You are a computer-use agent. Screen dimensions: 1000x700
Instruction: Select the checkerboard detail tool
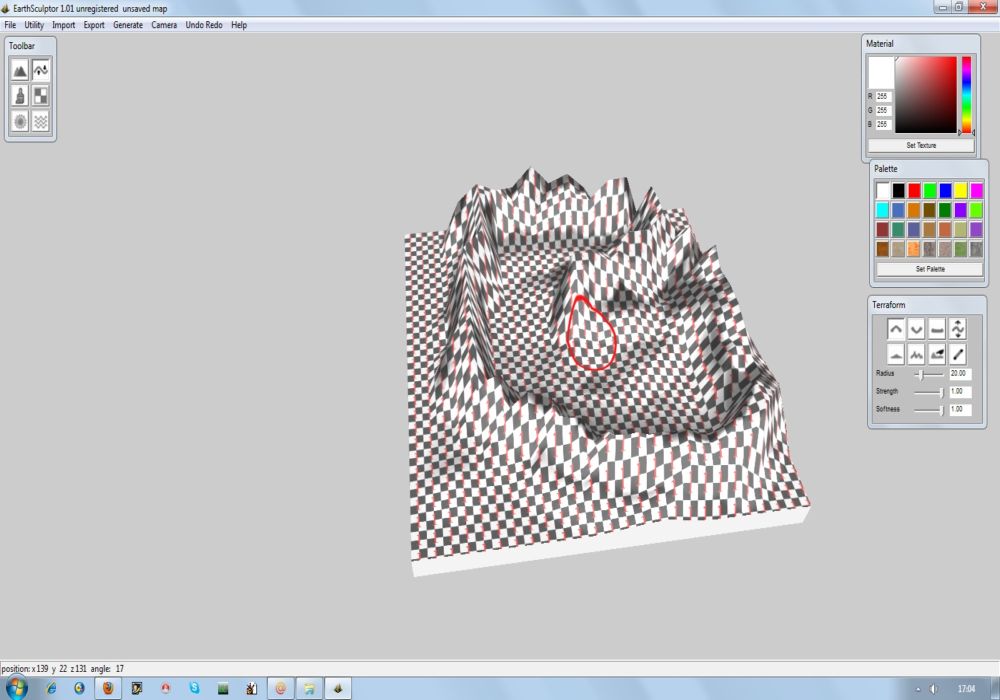pyautogui.click(x=41, y=96)
